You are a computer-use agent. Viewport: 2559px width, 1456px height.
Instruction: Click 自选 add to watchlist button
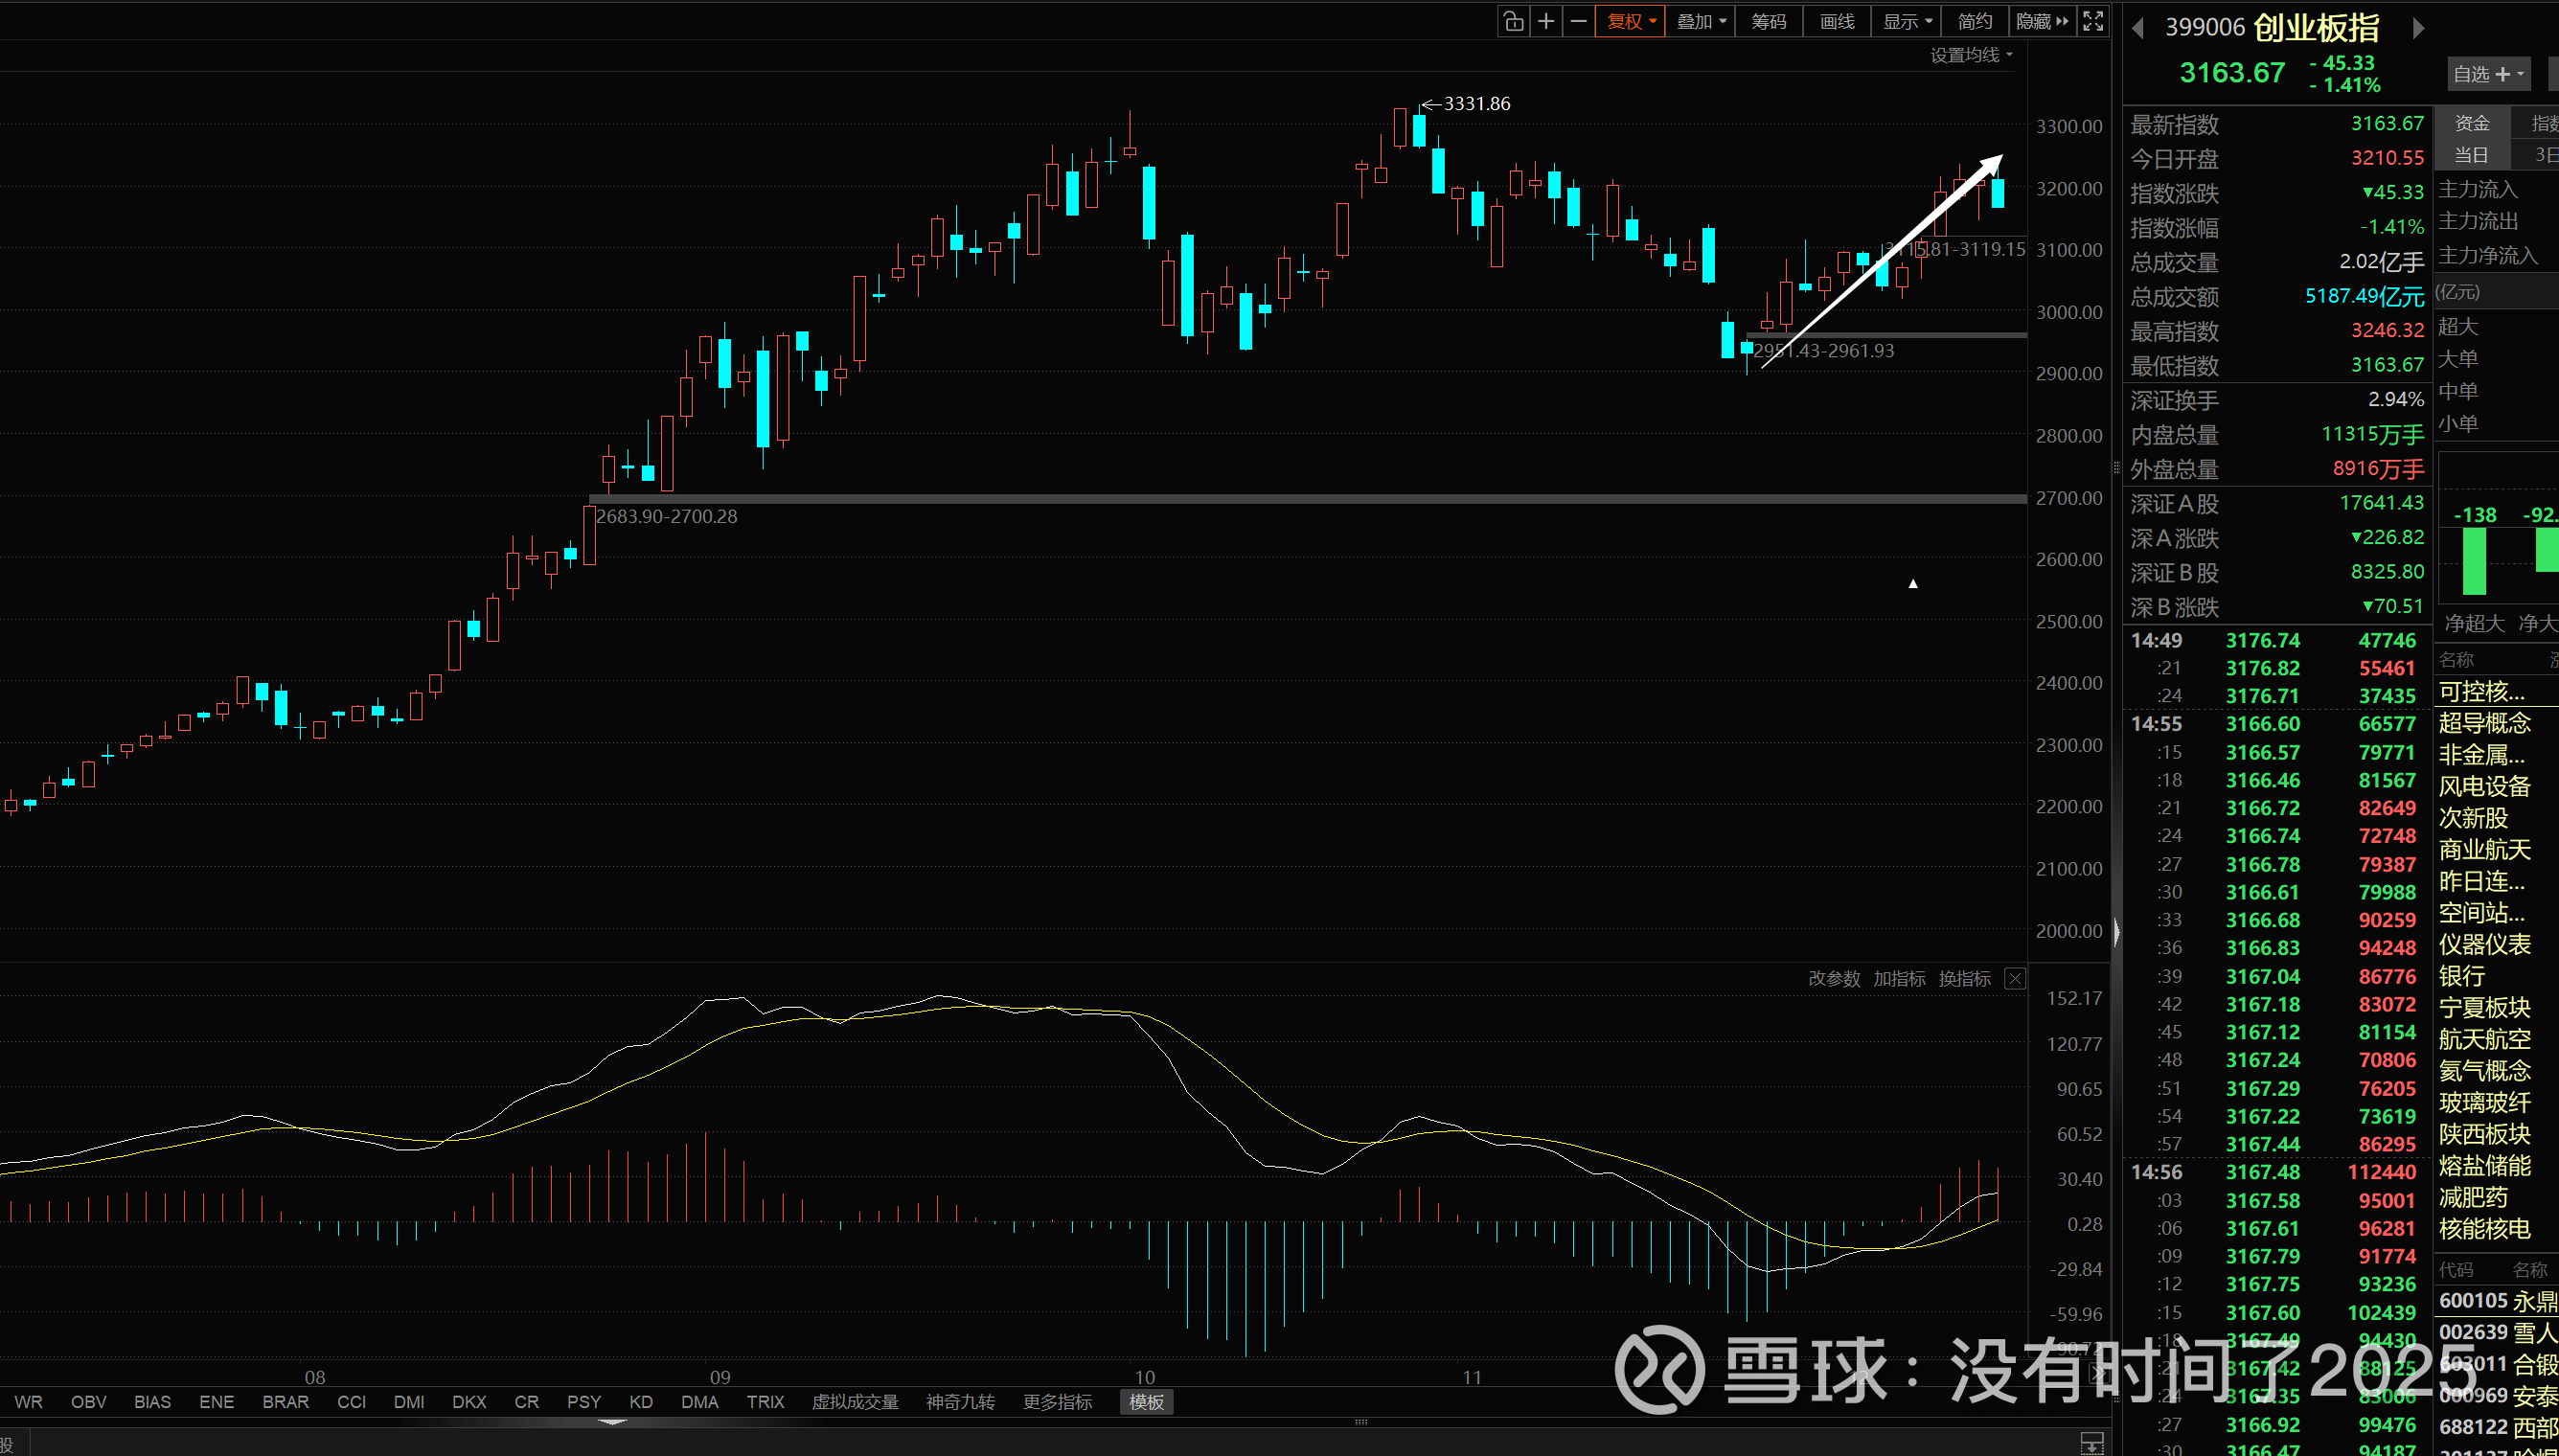pyautogui.click(x=2488, y=74)
